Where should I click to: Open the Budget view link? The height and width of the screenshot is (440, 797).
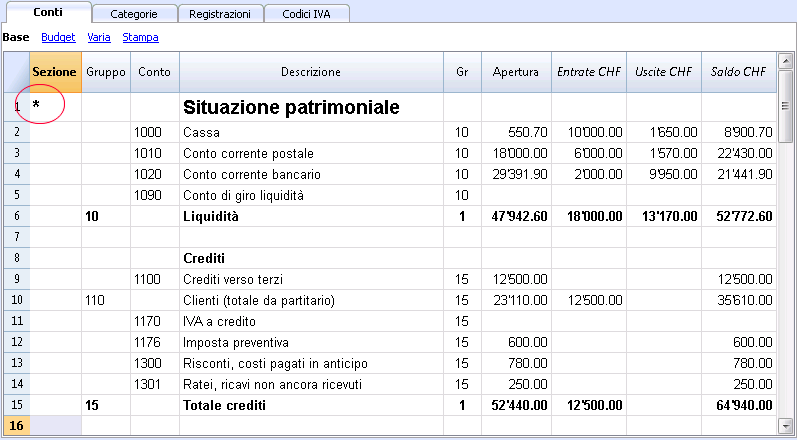[58, 37]
